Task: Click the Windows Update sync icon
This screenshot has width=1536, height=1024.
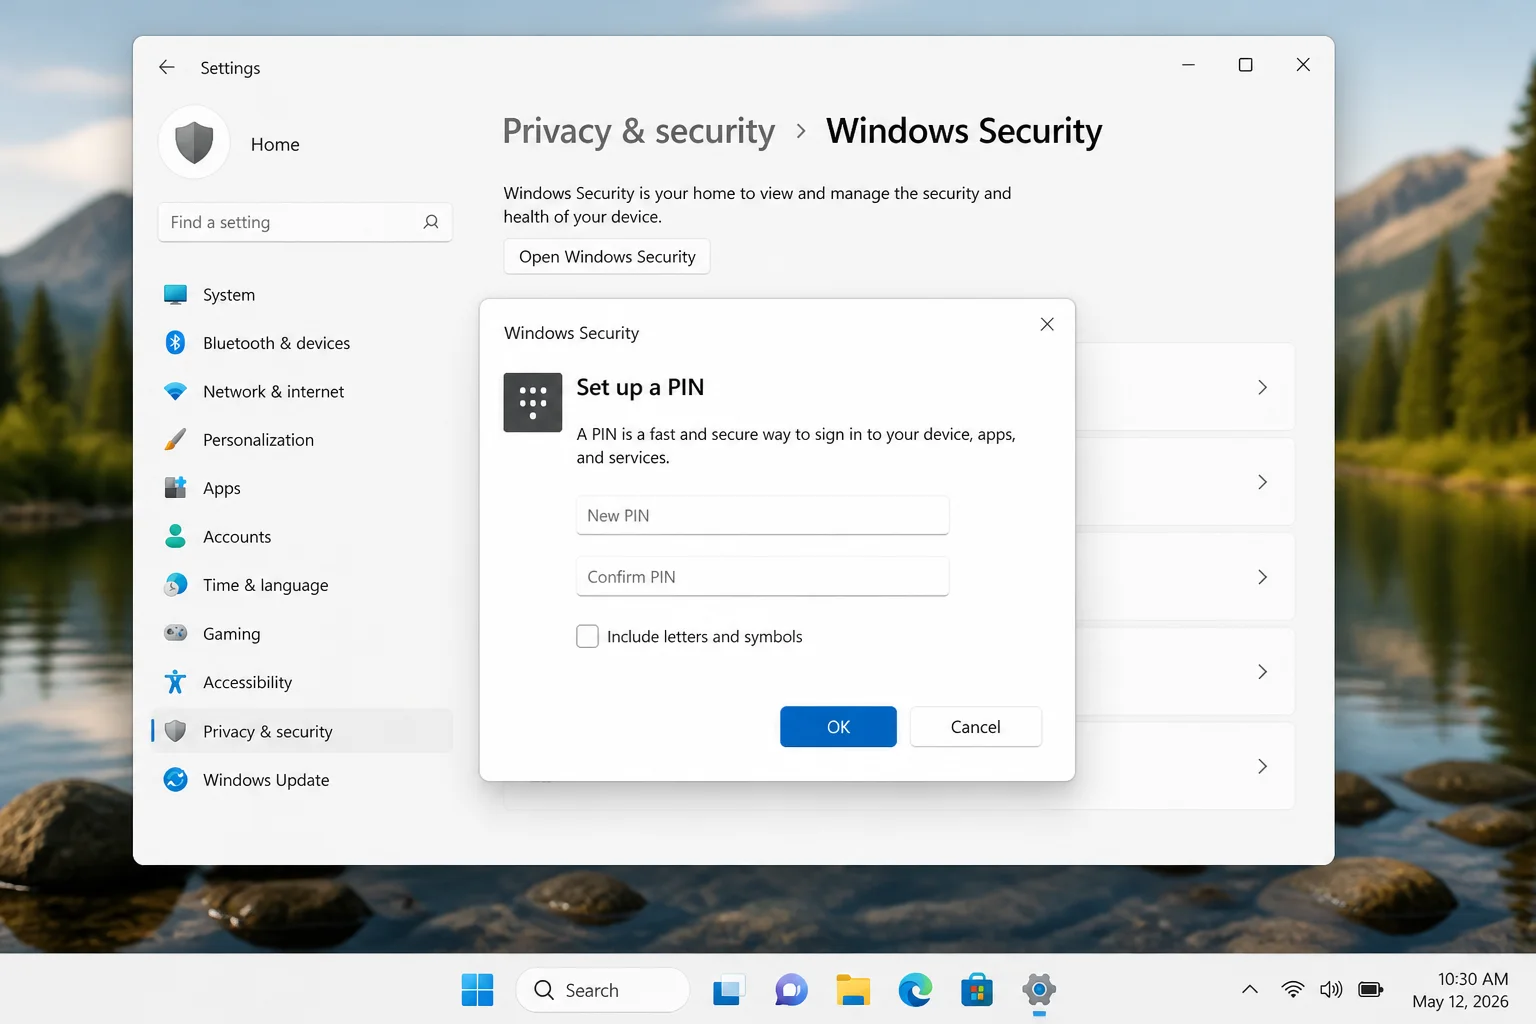Action: click(x=175, y=780)
